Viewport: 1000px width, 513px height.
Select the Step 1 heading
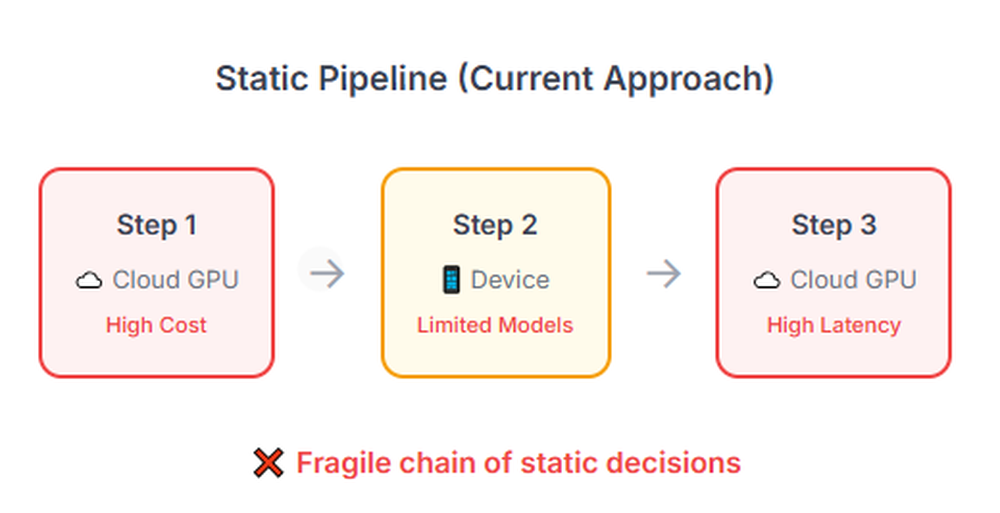[x=157, y=225]
